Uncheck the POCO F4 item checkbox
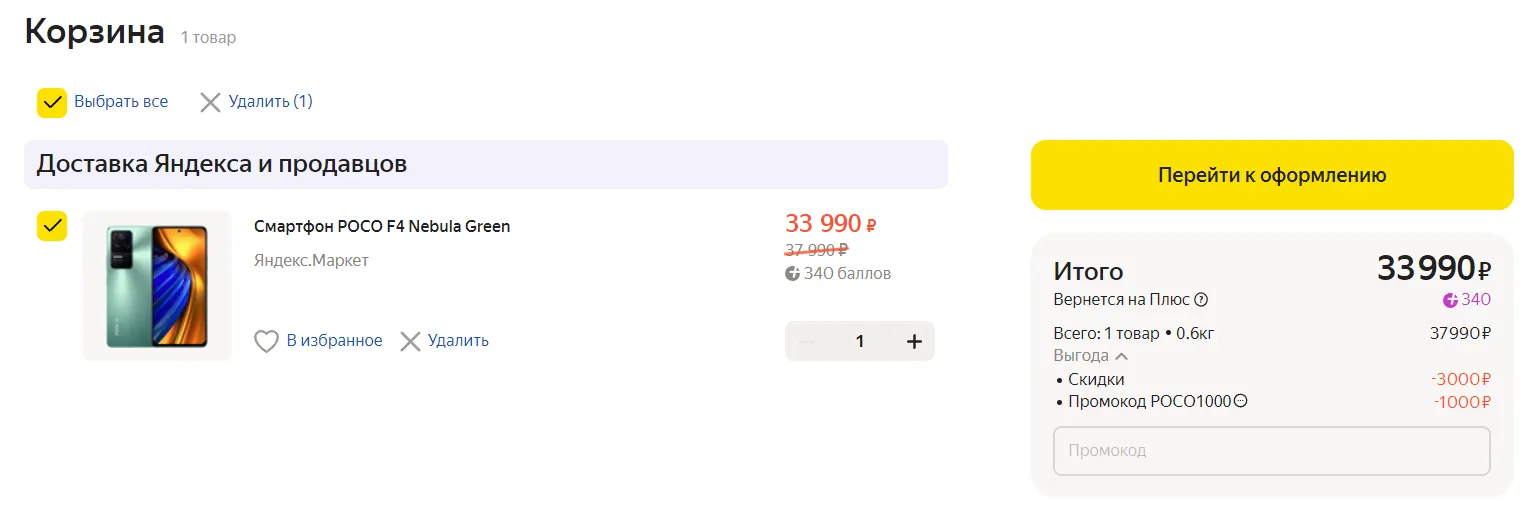The width and height of the screenshot is (1537, 506). click(x=52, y=226)
